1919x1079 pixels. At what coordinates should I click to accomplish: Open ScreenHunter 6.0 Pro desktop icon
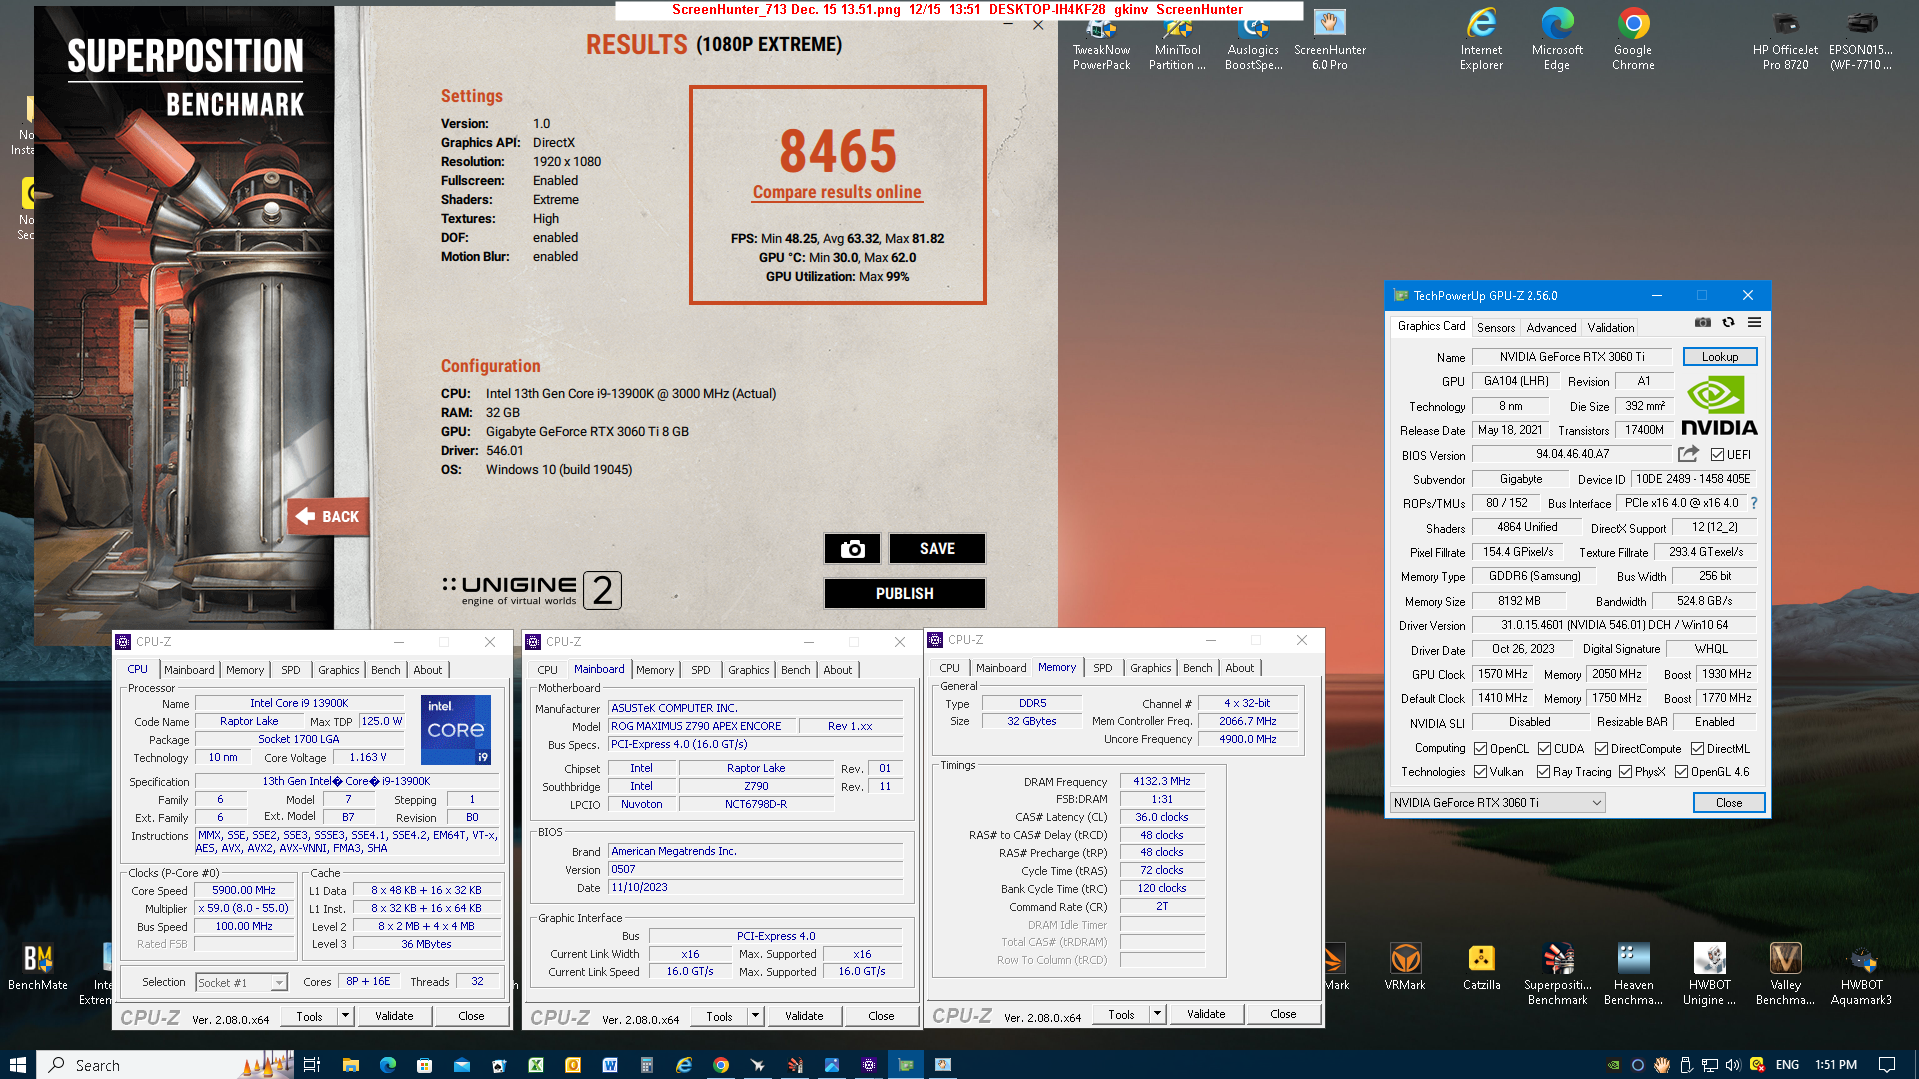(1329, 40)
